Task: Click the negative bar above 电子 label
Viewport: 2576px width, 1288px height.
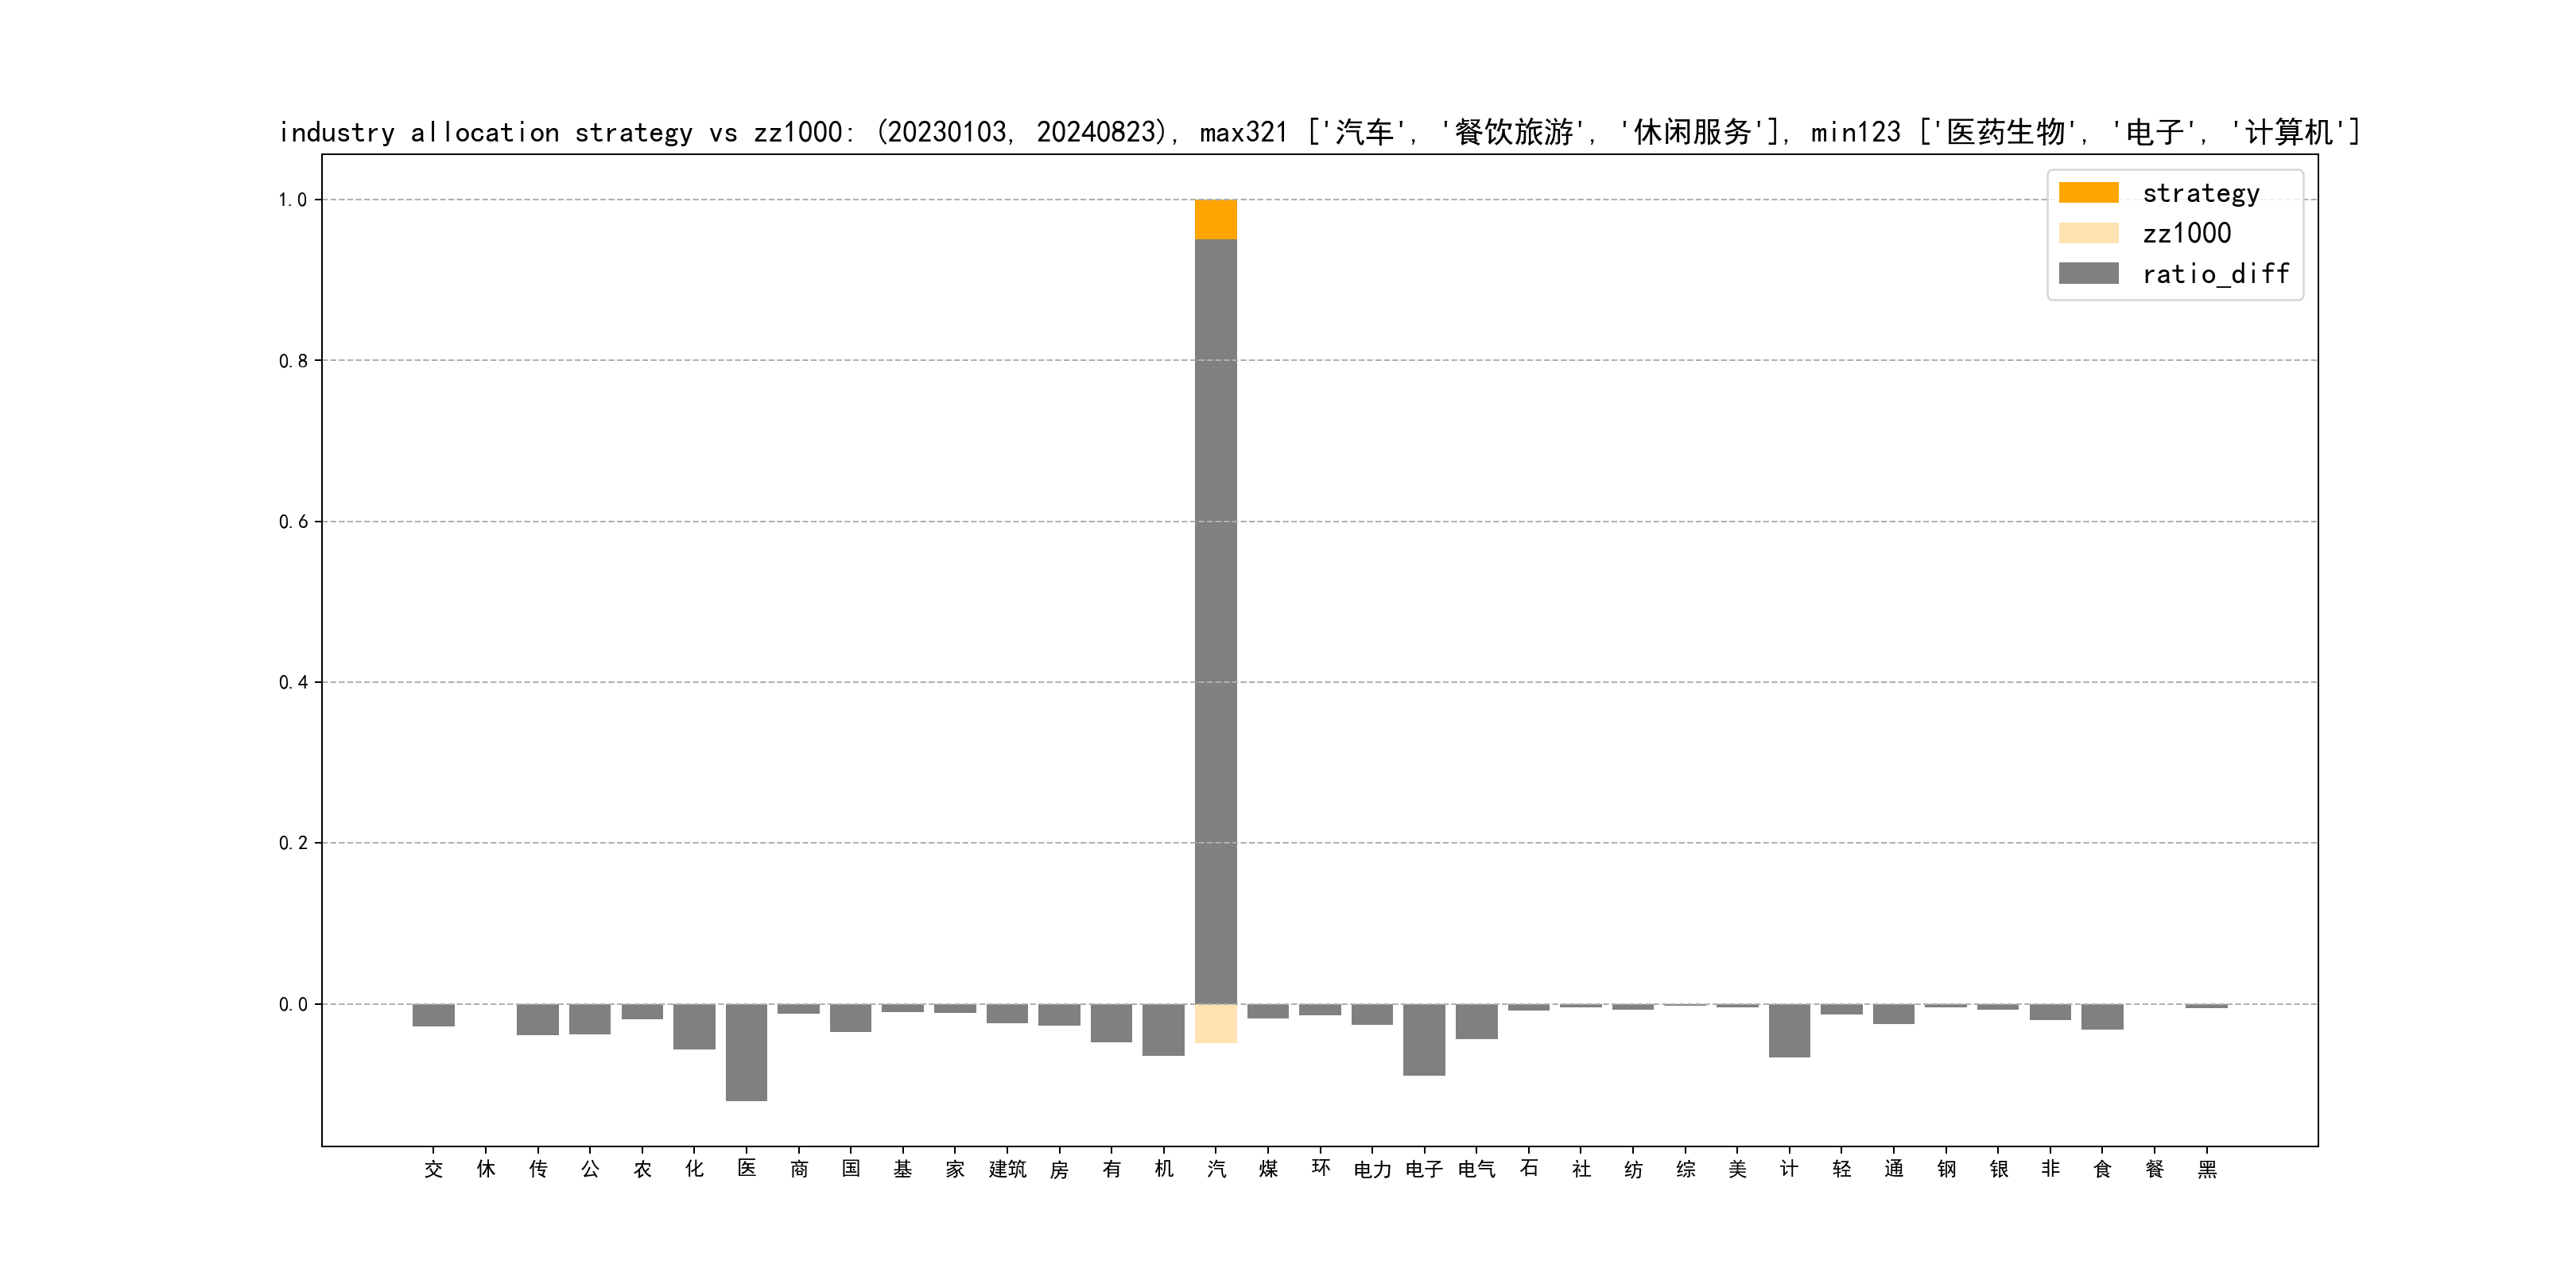Action: (1423, 1039)
